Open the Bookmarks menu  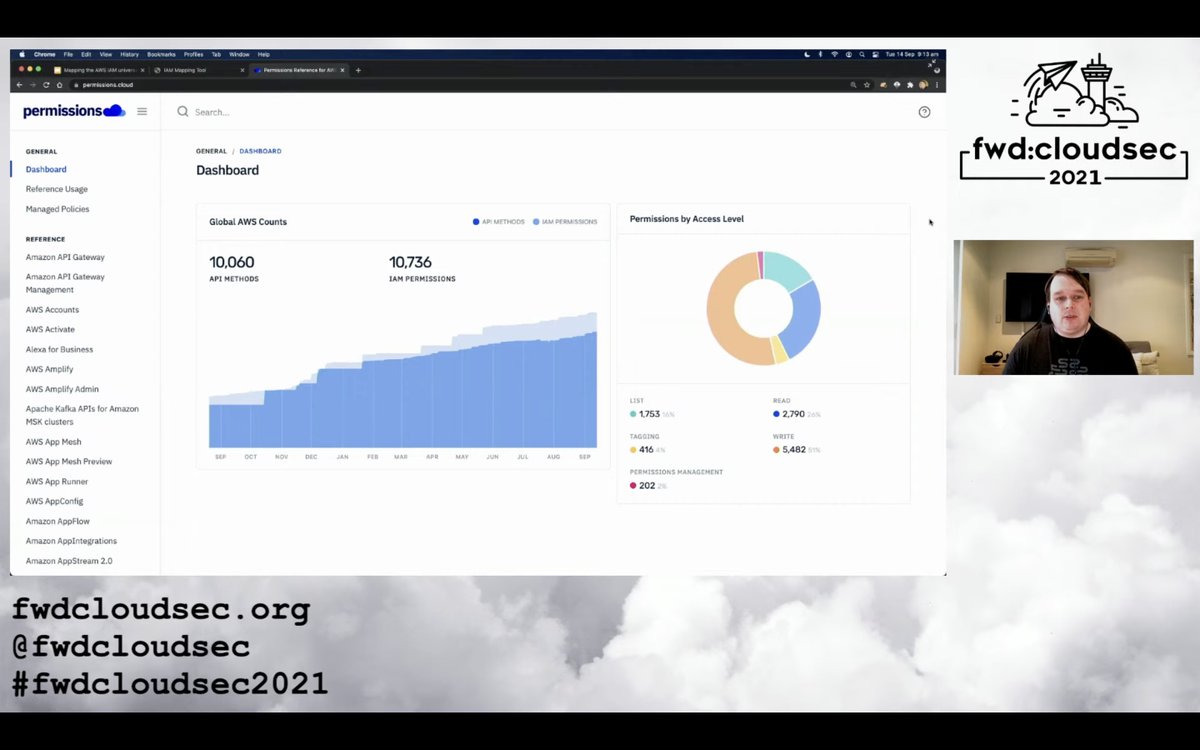pyautogui.click(x=161, y=54)
